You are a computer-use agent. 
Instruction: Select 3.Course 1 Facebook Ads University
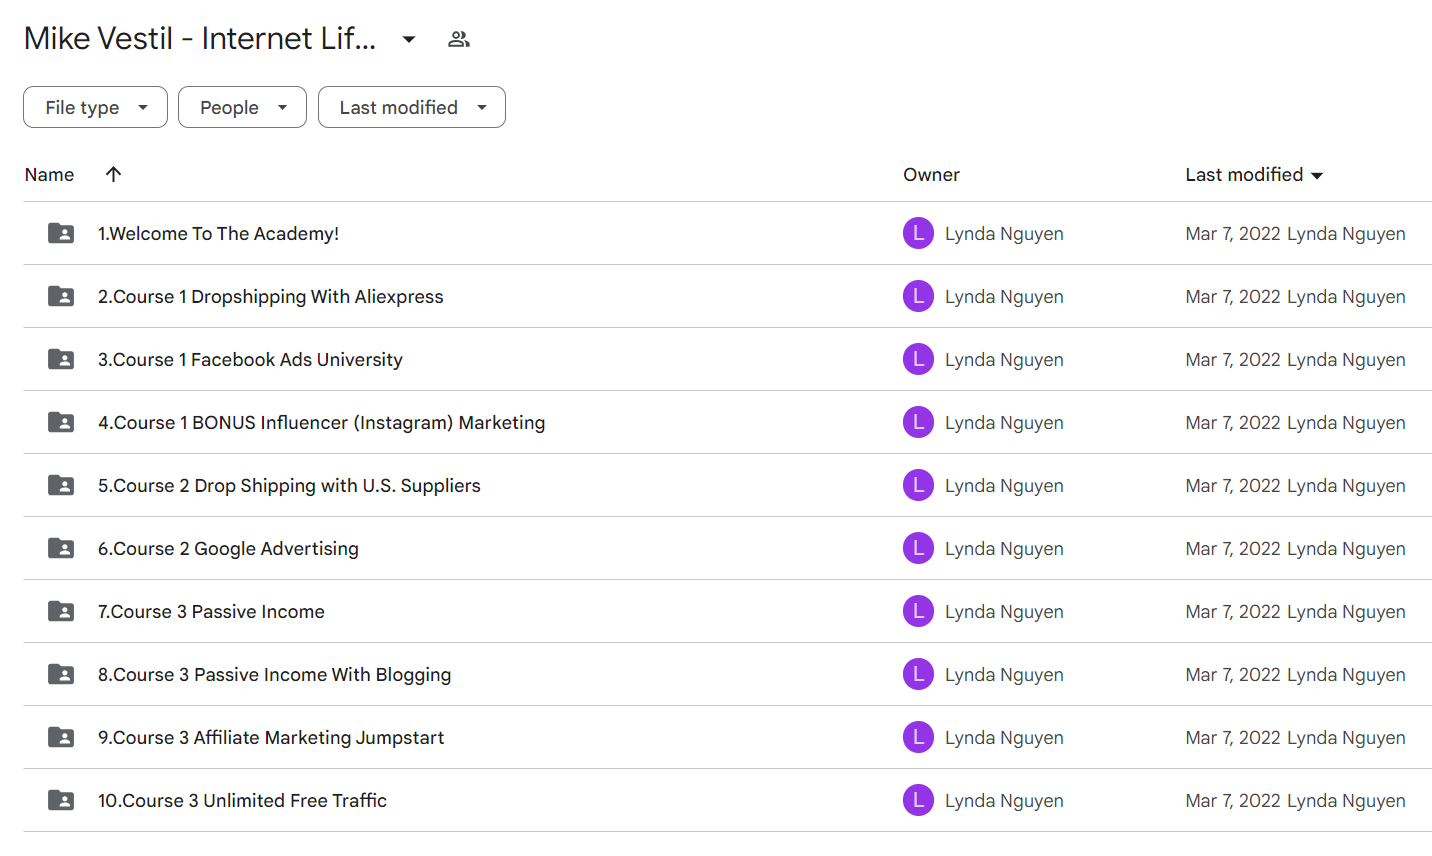tap(250, 359)
